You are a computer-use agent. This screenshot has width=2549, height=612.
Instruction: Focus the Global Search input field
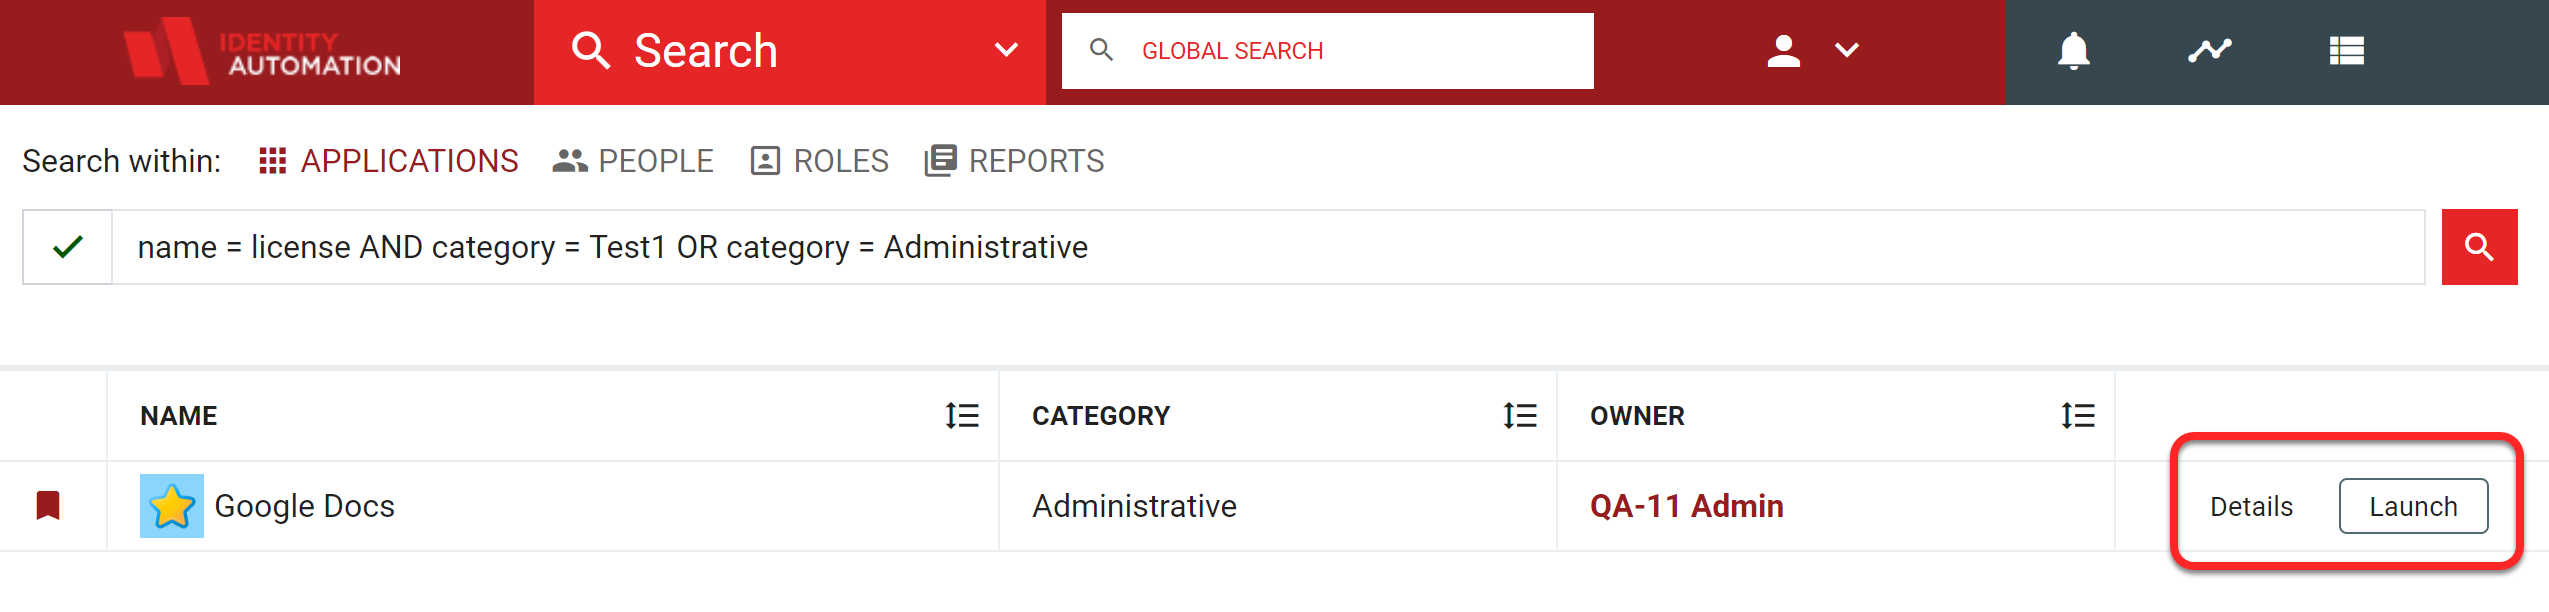tap(1327, 51)
